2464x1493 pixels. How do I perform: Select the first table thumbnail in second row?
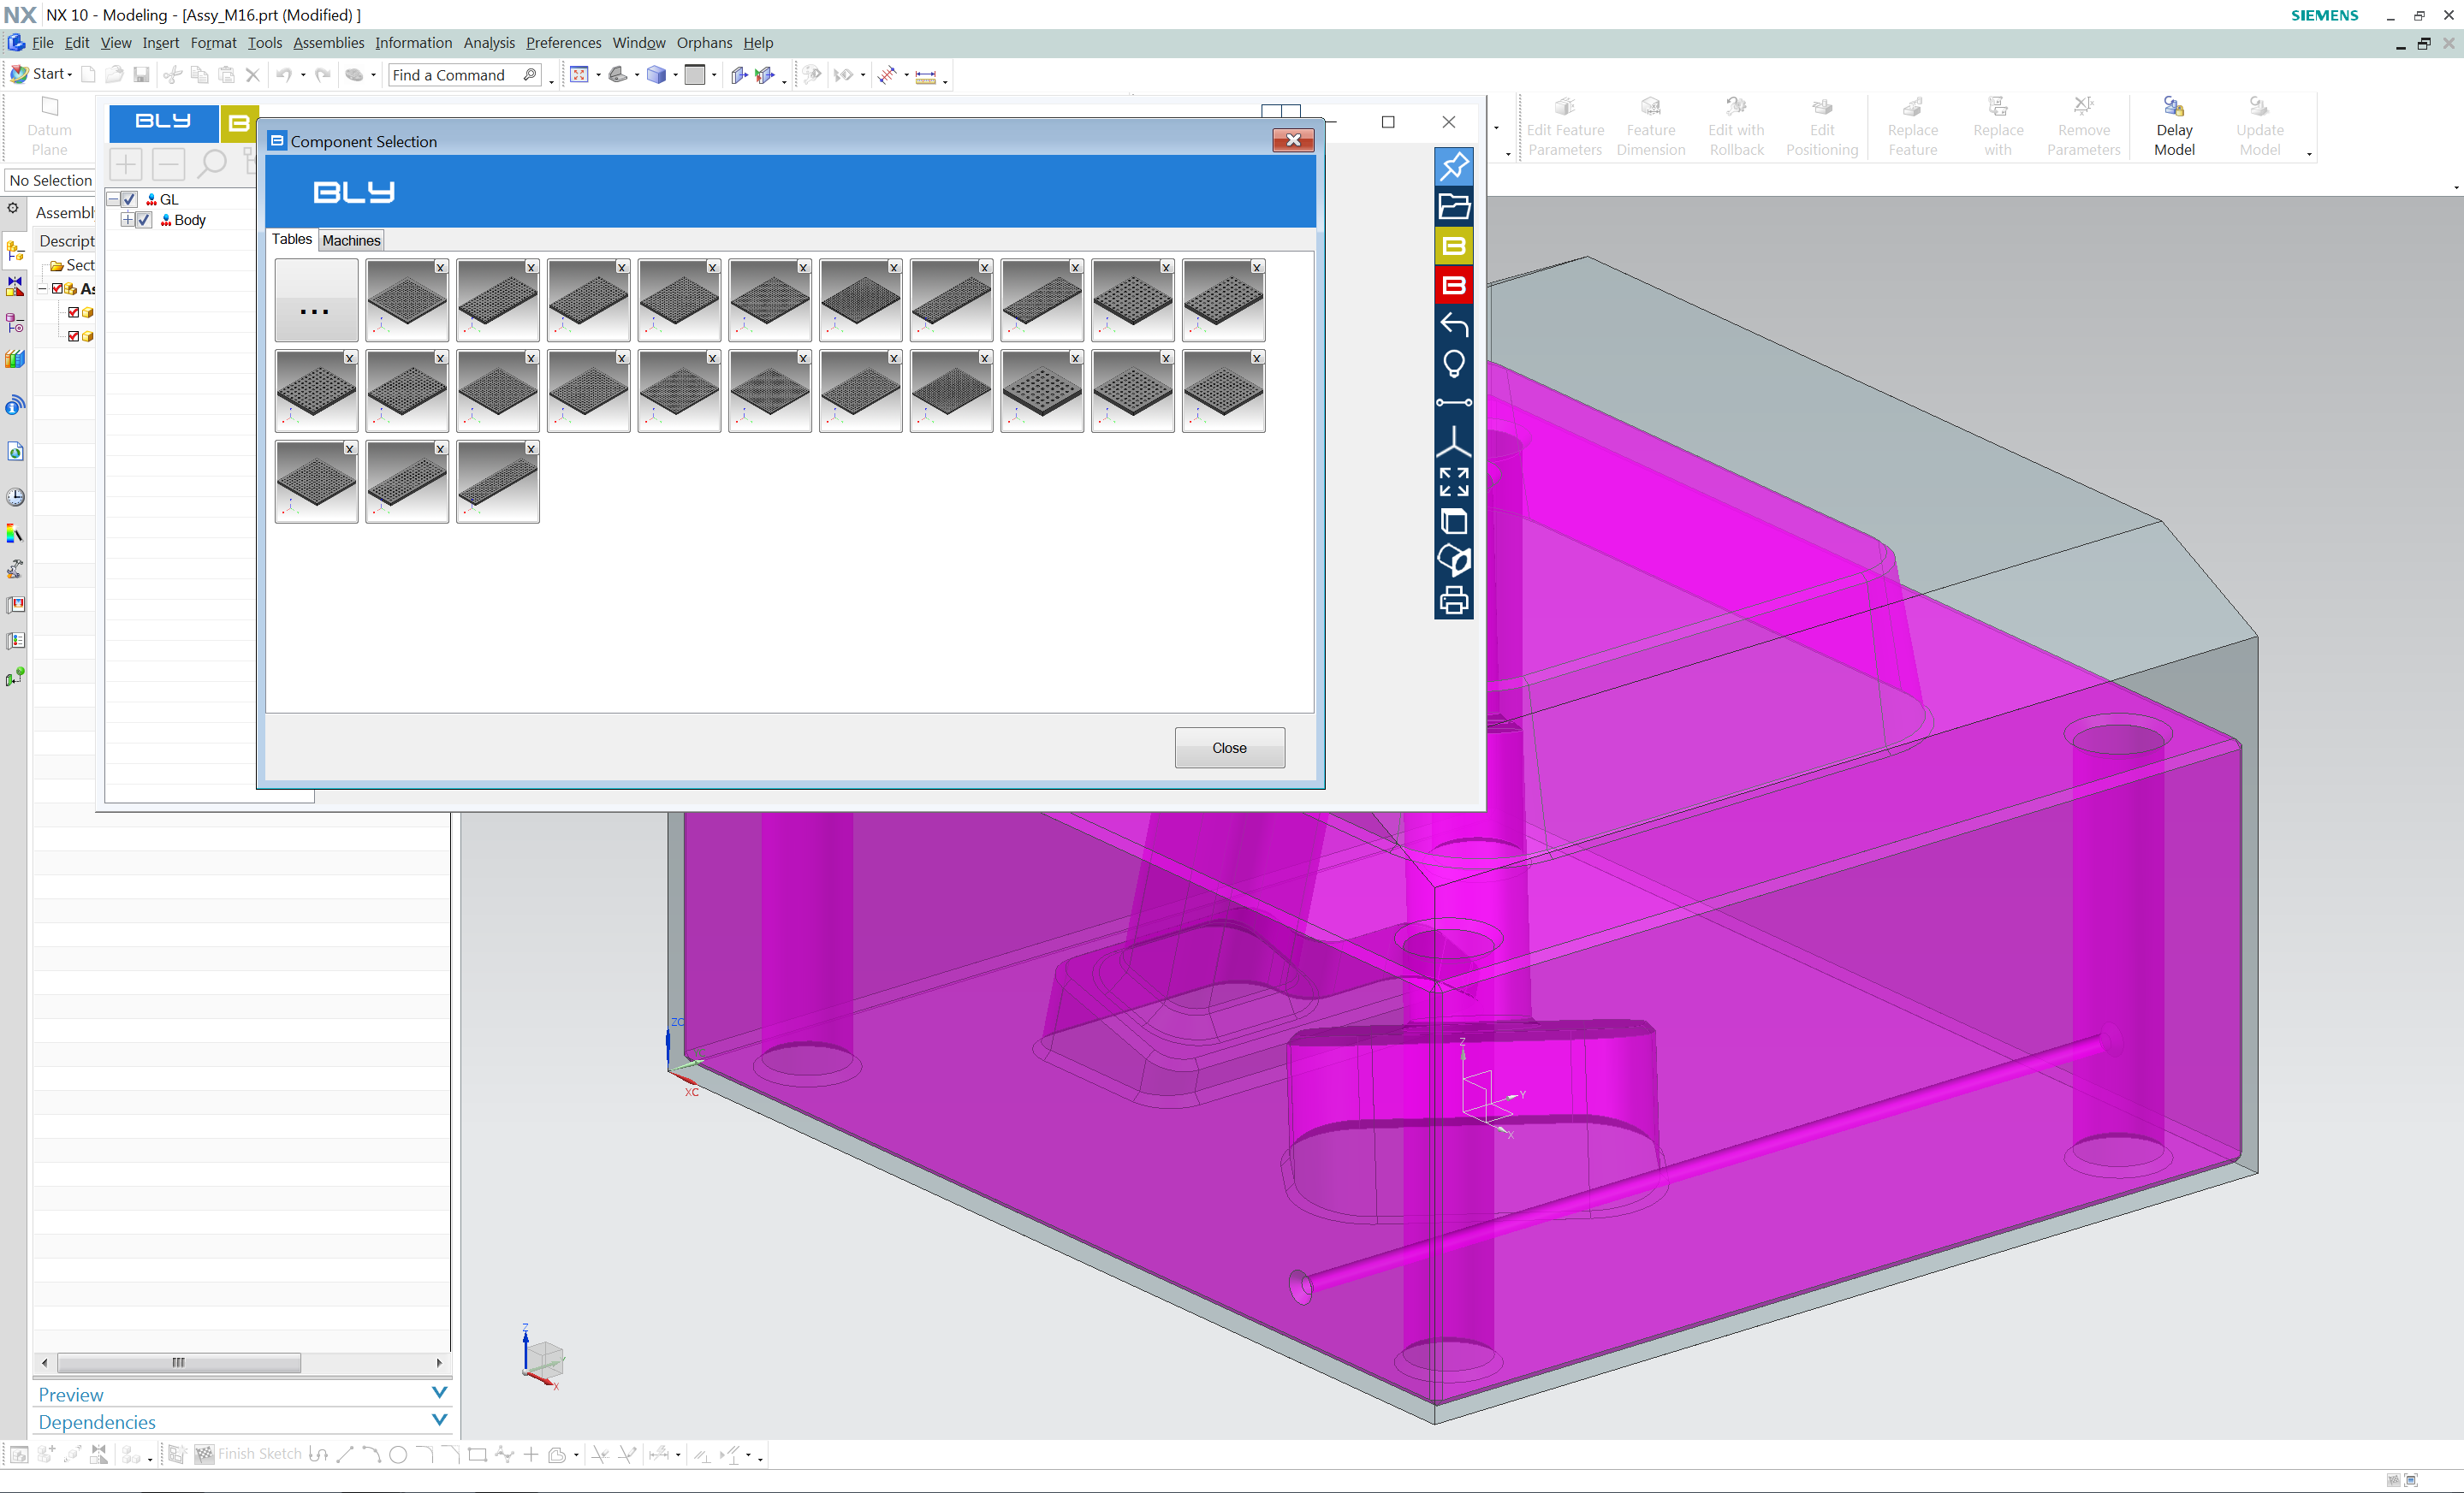[316, 392]
